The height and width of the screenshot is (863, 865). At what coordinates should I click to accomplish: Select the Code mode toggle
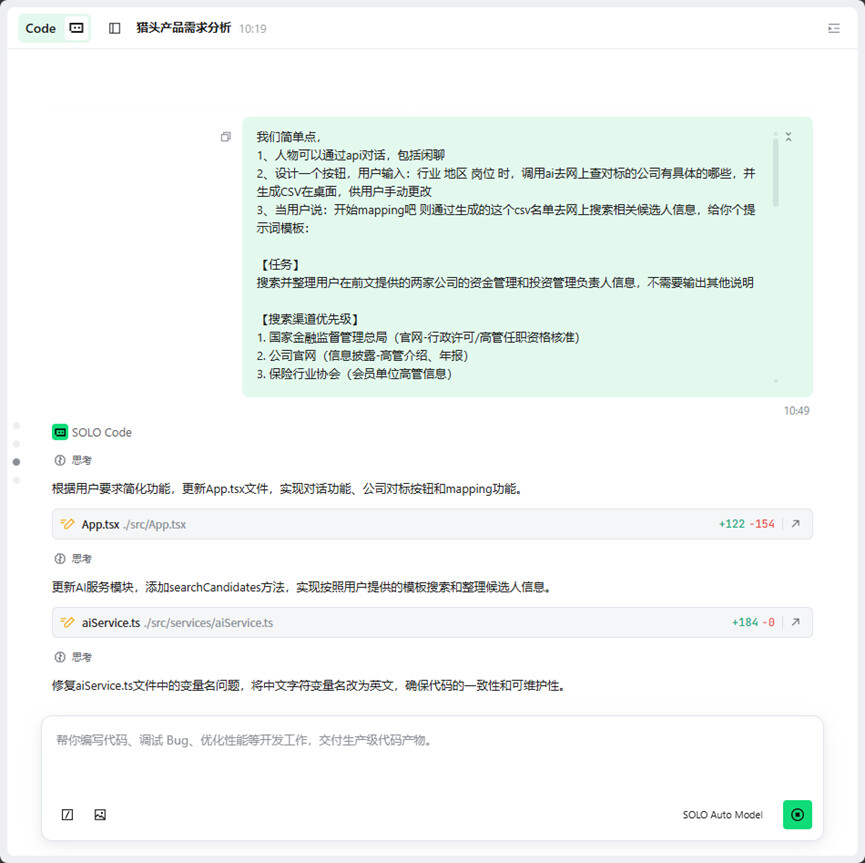coord(41,28)
